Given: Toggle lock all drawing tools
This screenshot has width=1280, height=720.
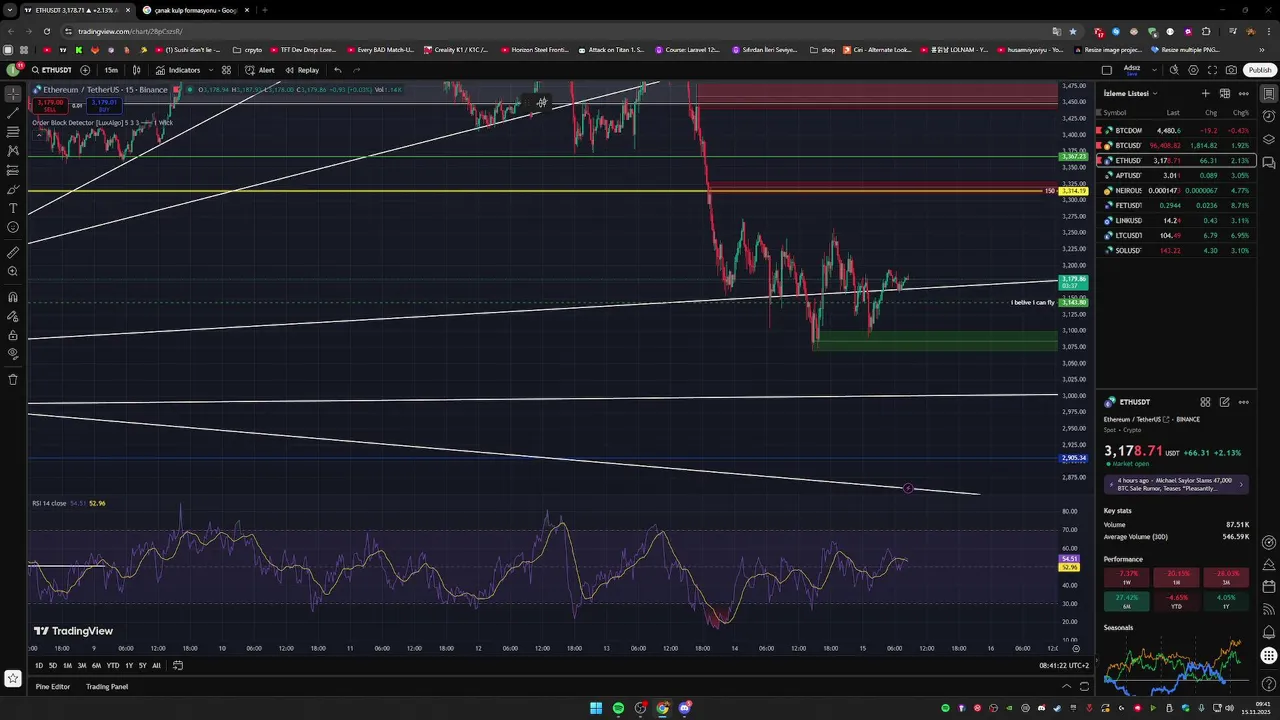Looking at the screenshot, I should pyautogui.click(x=13, y=335).
